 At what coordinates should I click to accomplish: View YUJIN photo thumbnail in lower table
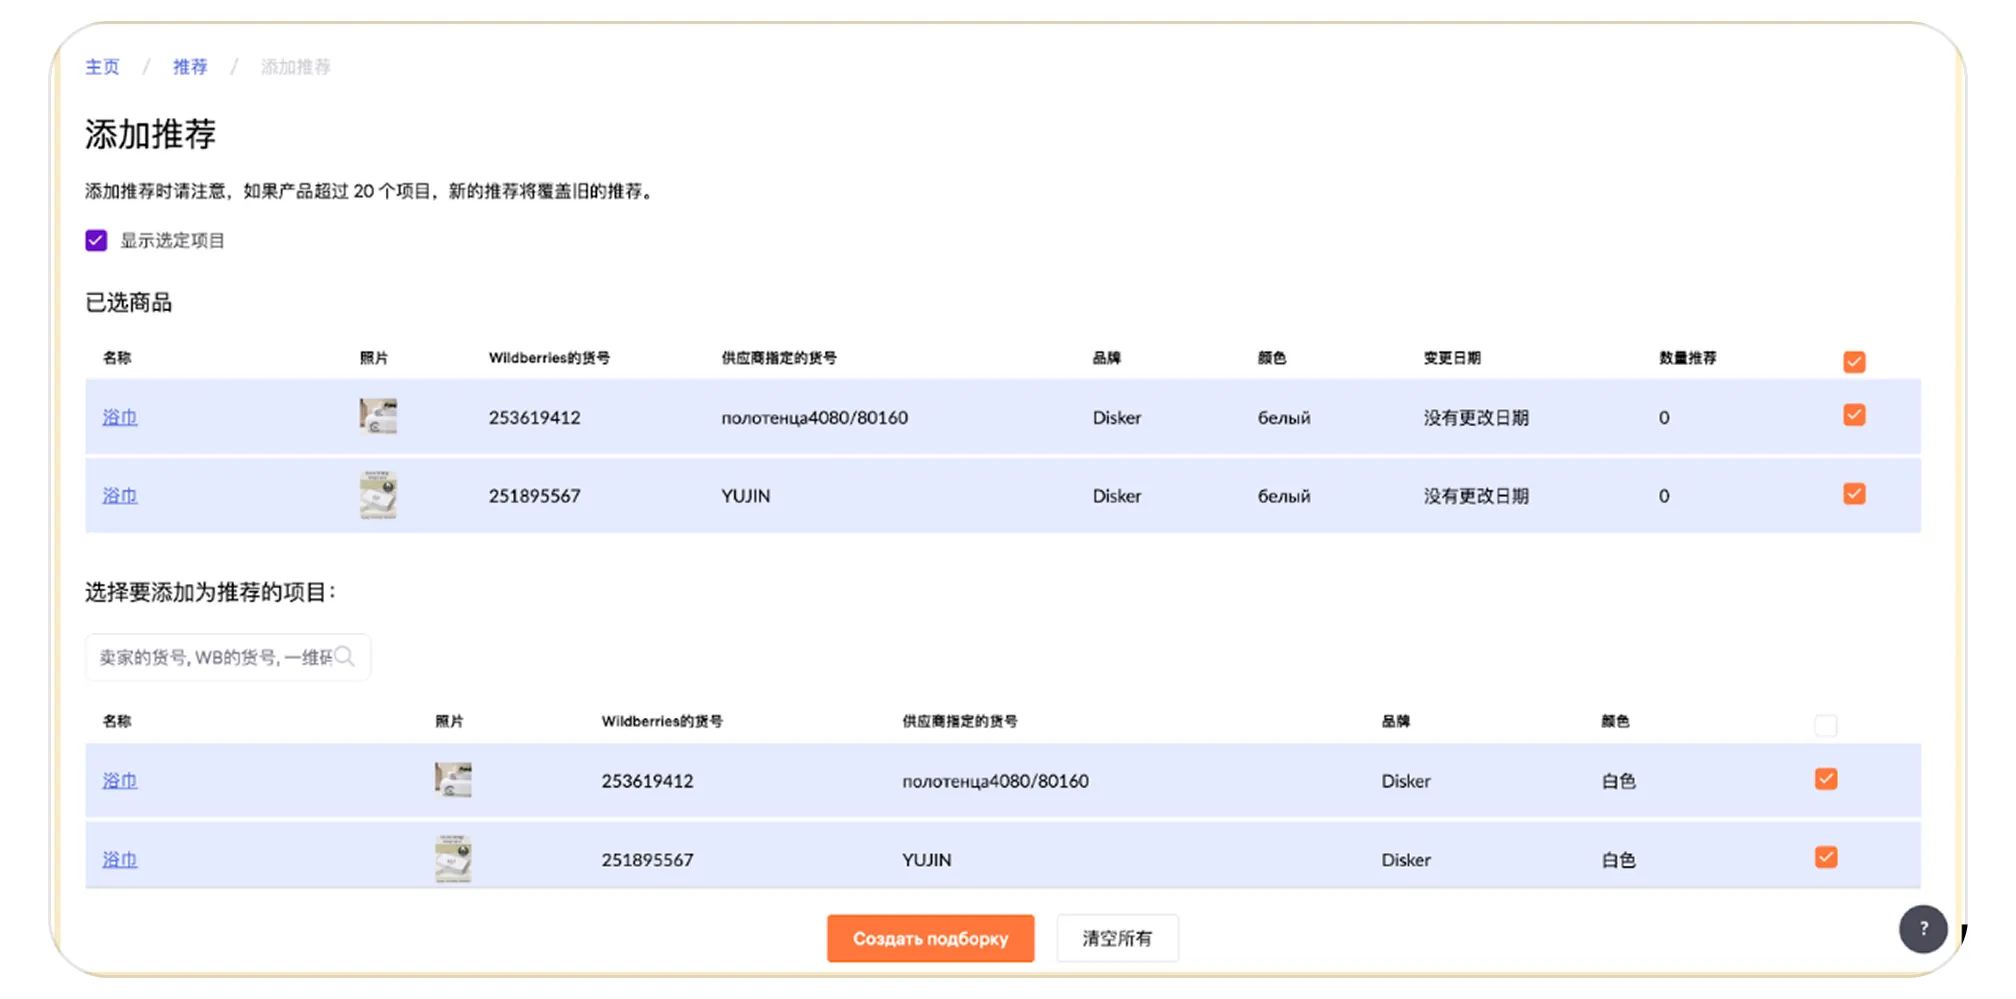453,859
